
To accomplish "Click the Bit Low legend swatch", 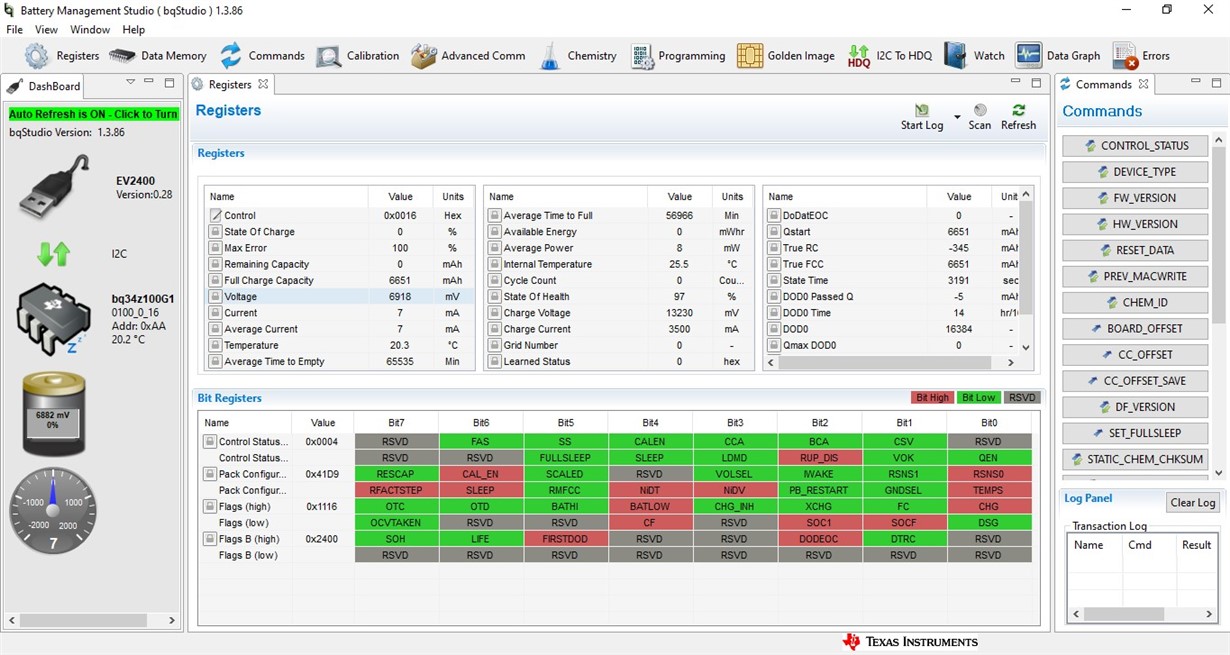I will [978, 398].
